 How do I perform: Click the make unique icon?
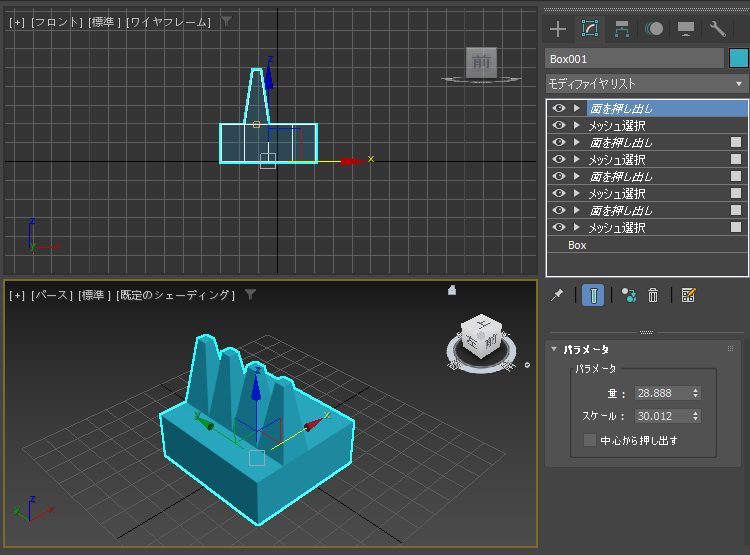coord(629,295)
